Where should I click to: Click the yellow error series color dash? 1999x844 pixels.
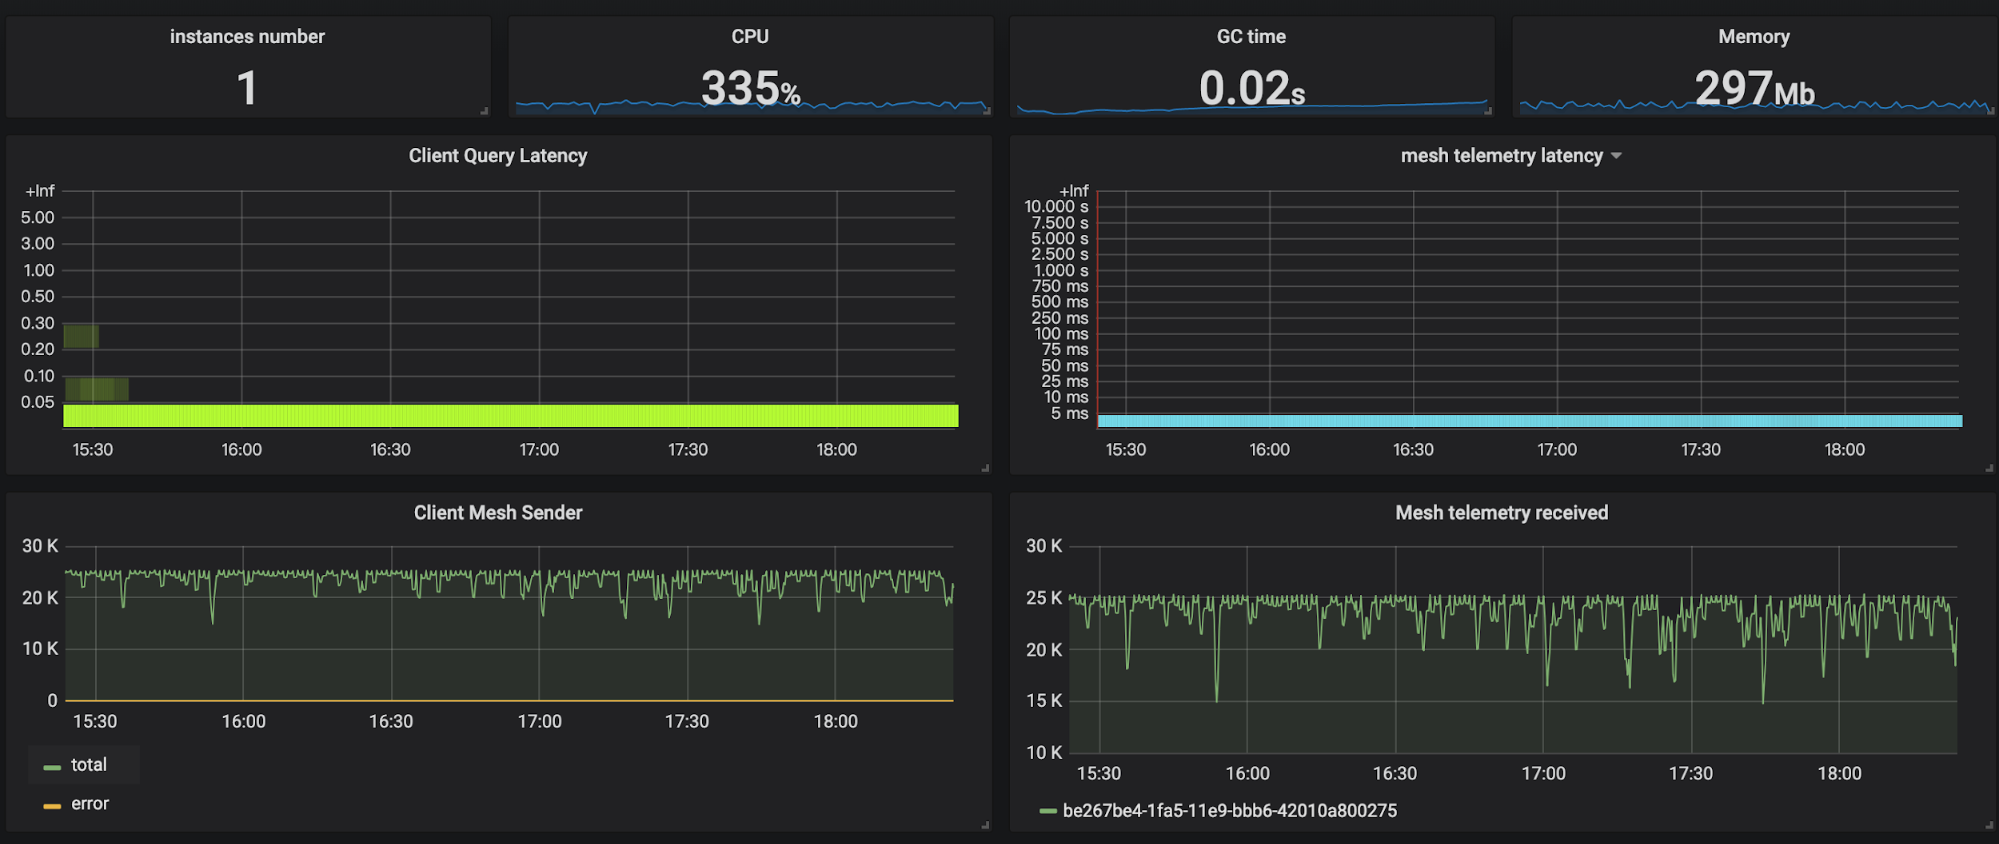[x=52, y=806]
